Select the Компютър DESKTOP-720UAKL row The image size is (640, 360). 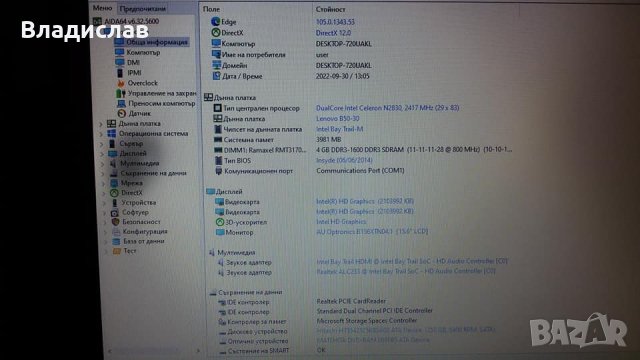(291, 44)
